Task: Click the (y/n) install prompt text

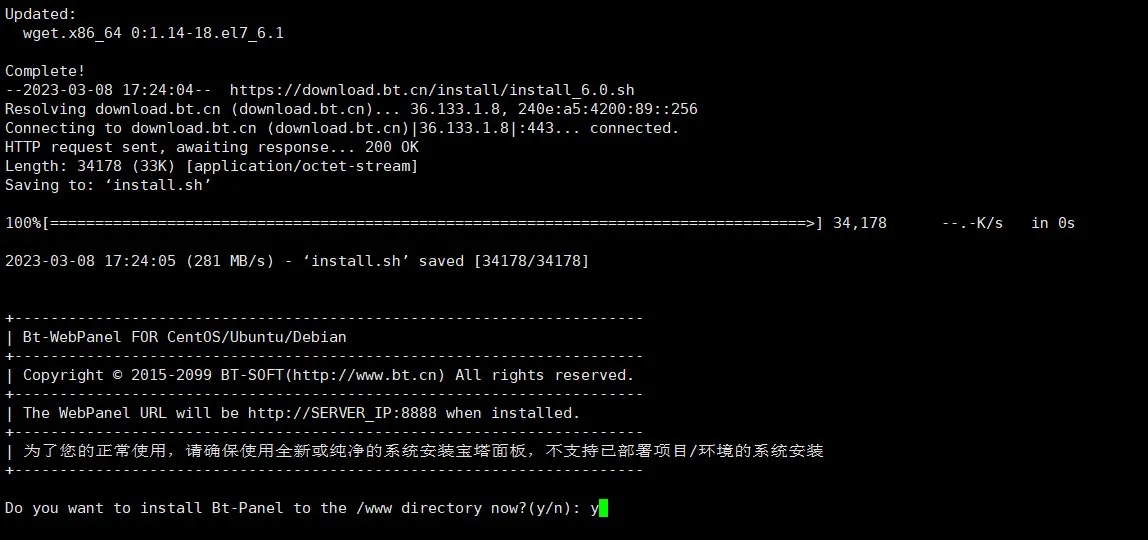Action: [x=555, y=508]
